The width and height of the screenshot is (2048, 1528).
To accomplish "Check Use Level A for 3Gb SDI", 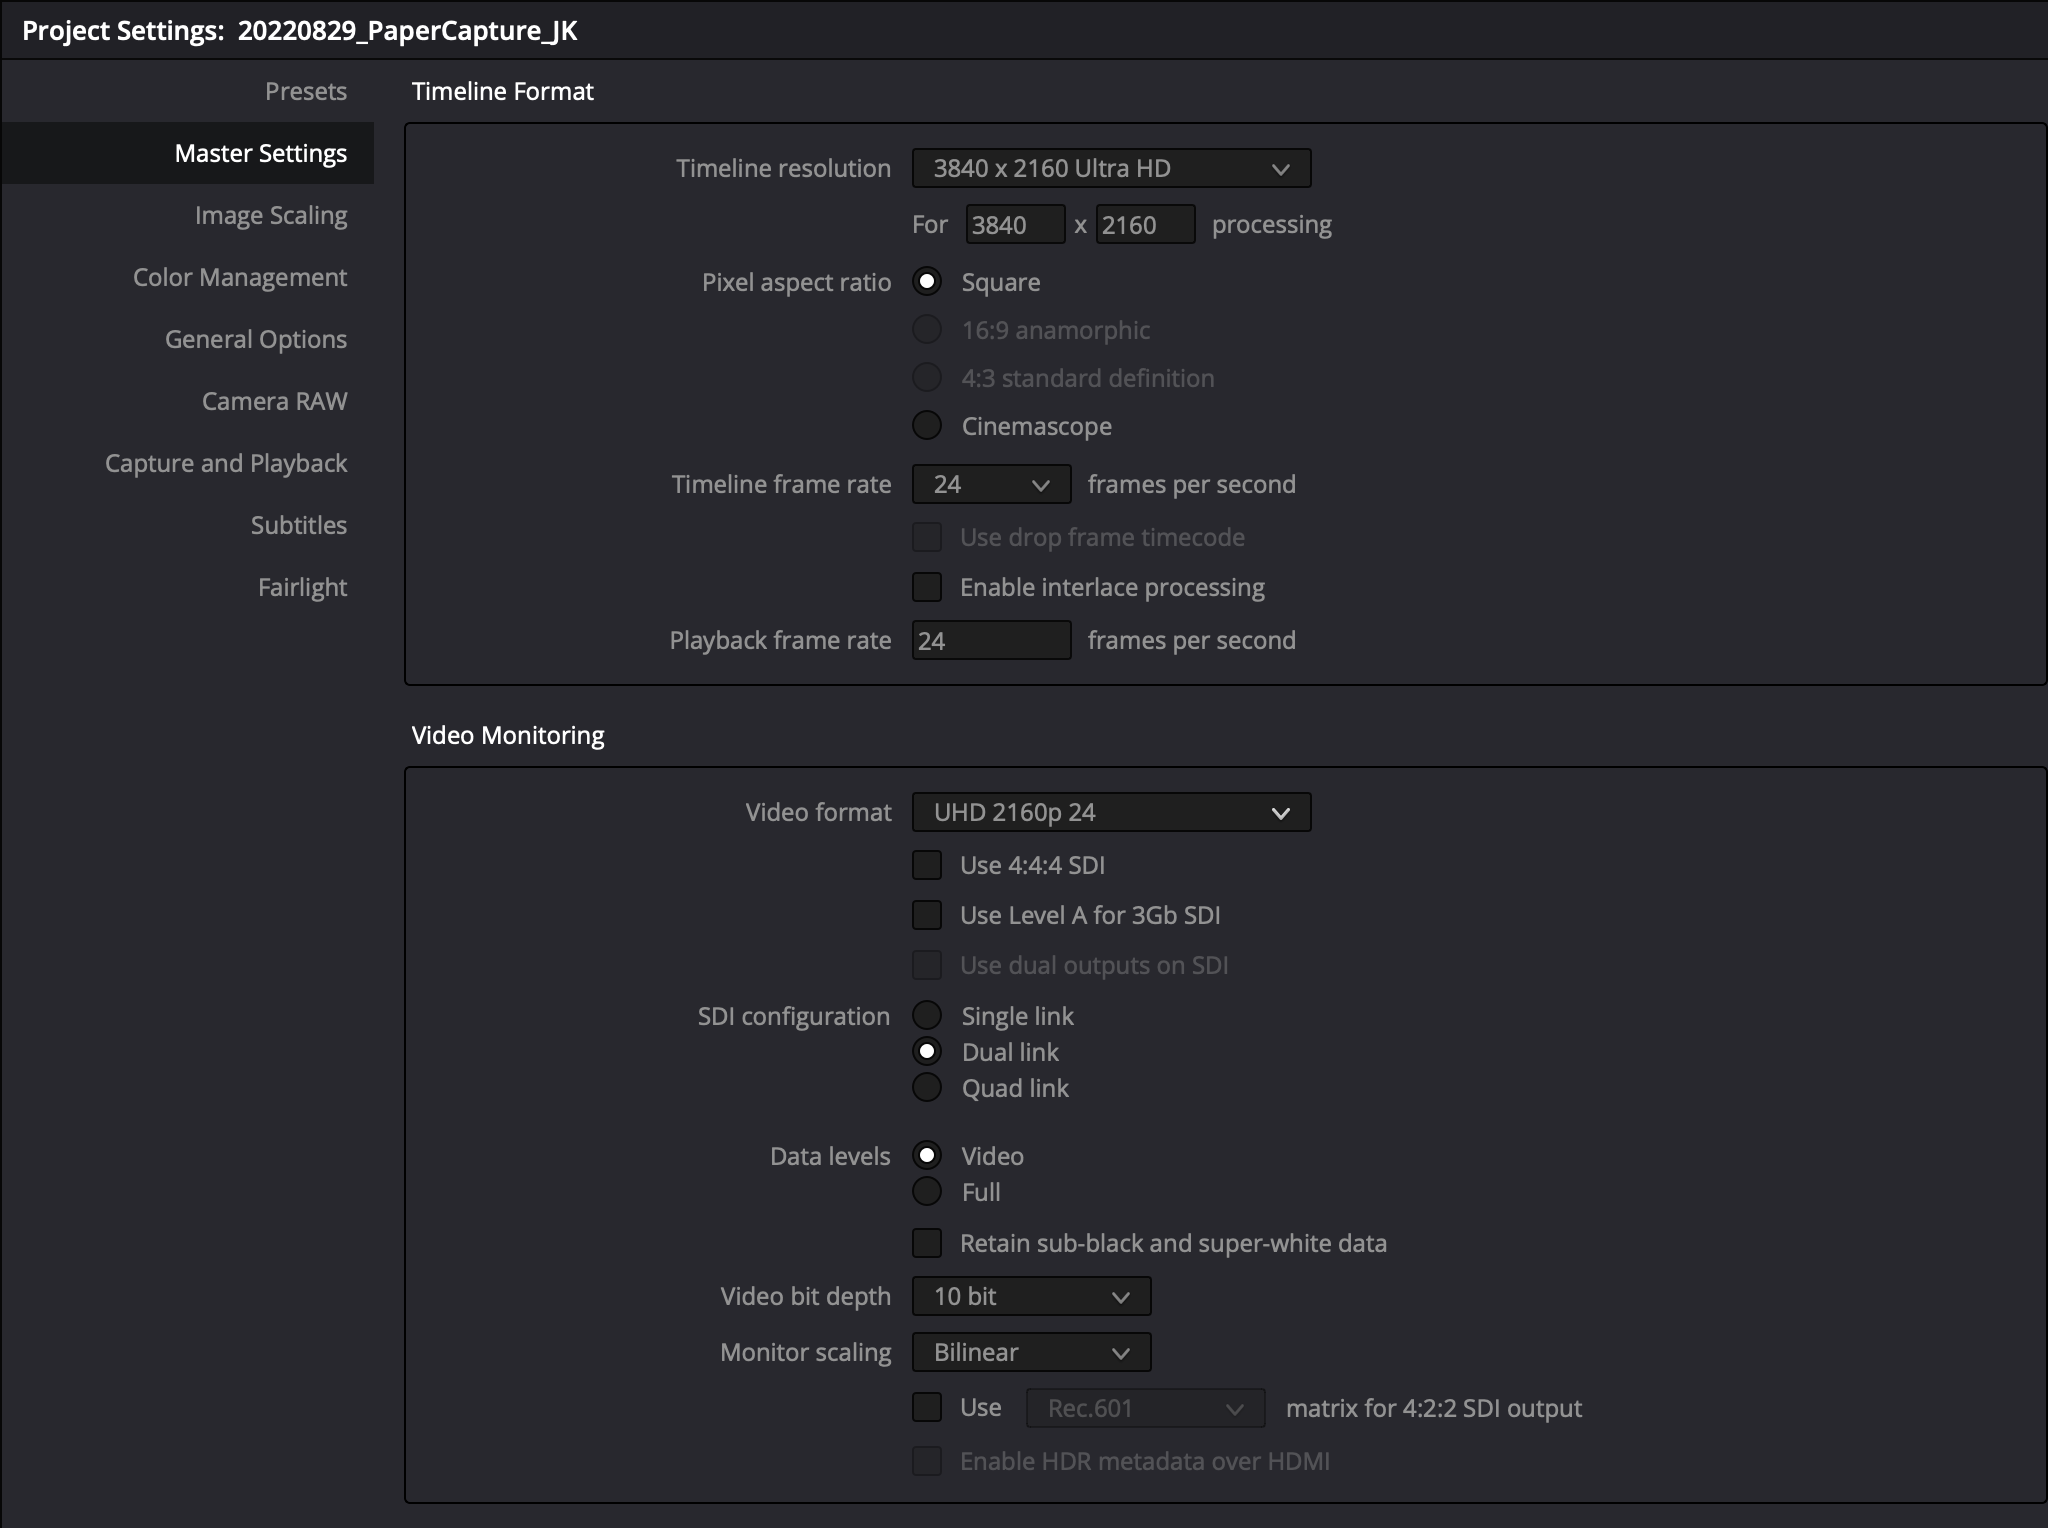I will pyautogui.click(x=927, y=915).
